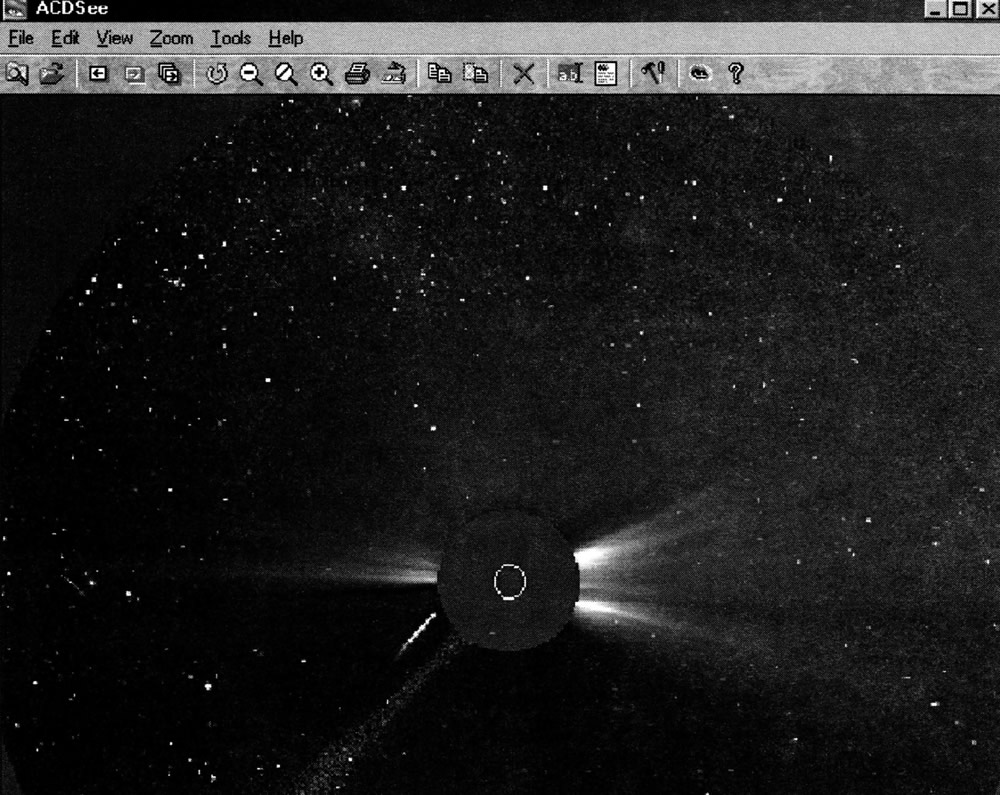Open the Edit menu

(x=65, y=38)
